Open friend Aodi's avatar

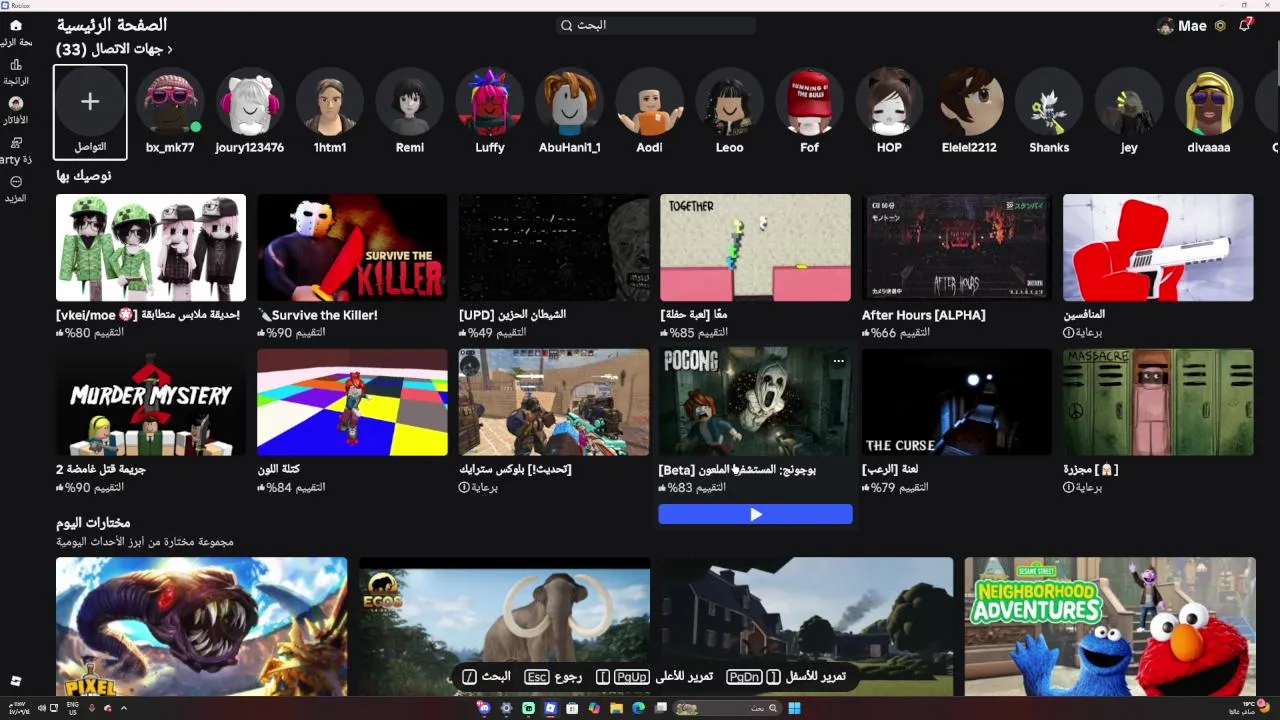click(x=650, y=102)
